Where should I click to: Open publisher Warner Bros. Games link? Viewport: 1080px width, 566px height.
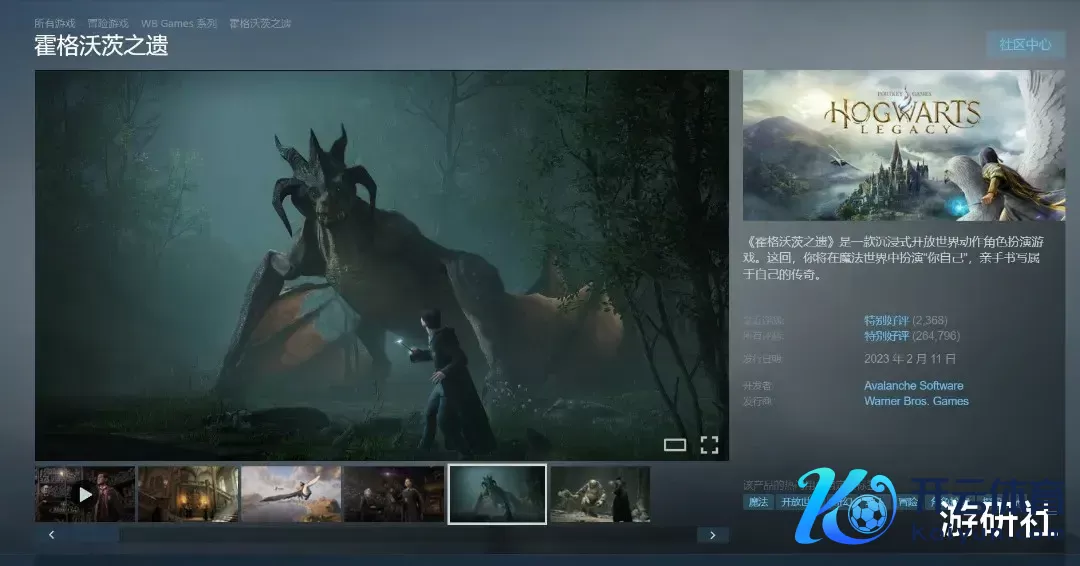[916, 401]
